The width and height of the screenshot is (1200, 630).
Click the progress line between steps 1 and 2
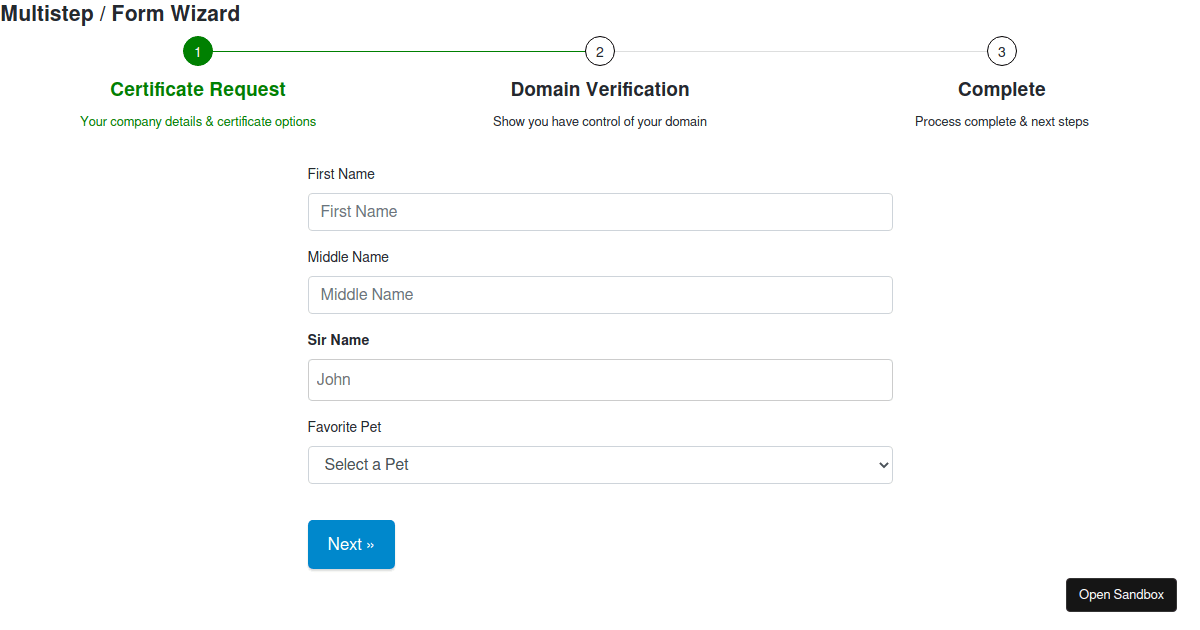pos(400,51)
